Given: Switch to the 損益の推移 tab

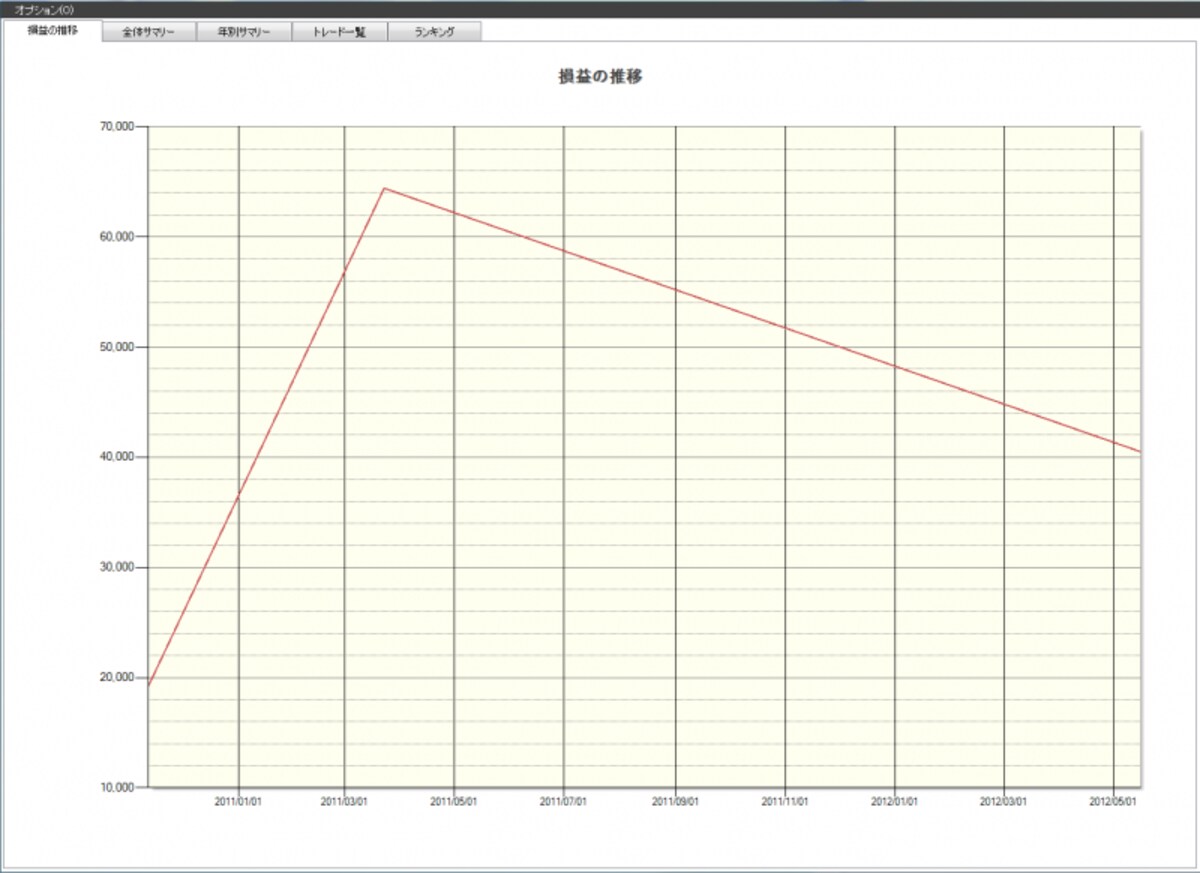Looking at the screenshot, I should point(52,30).
